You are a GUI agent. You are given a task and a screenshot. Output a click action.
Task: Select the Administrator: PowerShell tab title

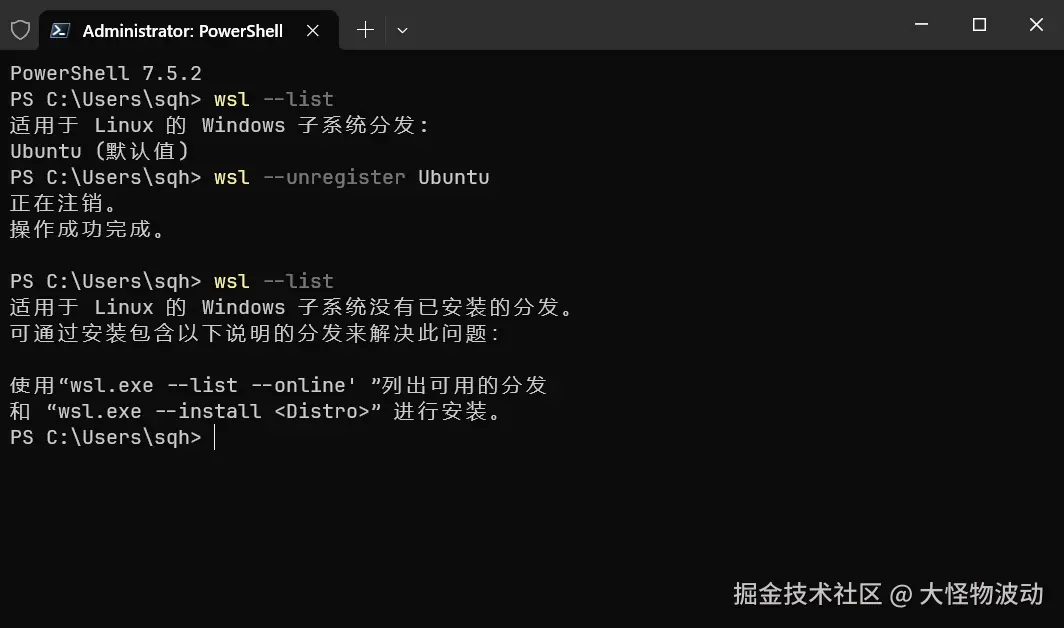click(x=182, y=30)
